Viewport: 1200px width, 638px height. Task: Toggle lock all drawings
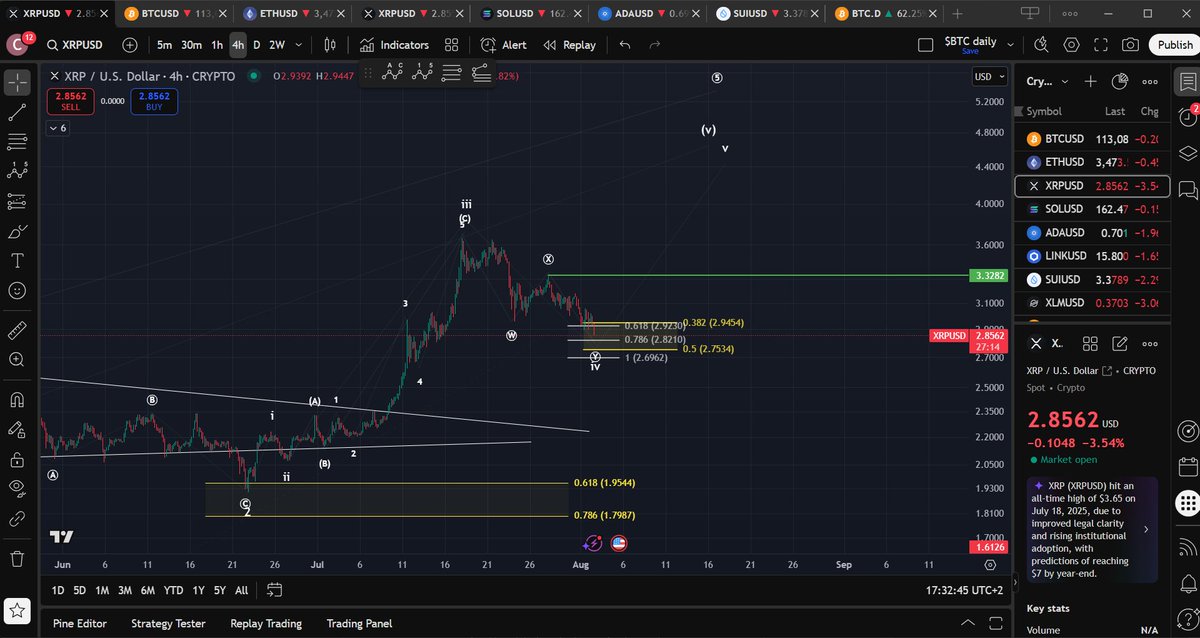click(x=17, y=460)
